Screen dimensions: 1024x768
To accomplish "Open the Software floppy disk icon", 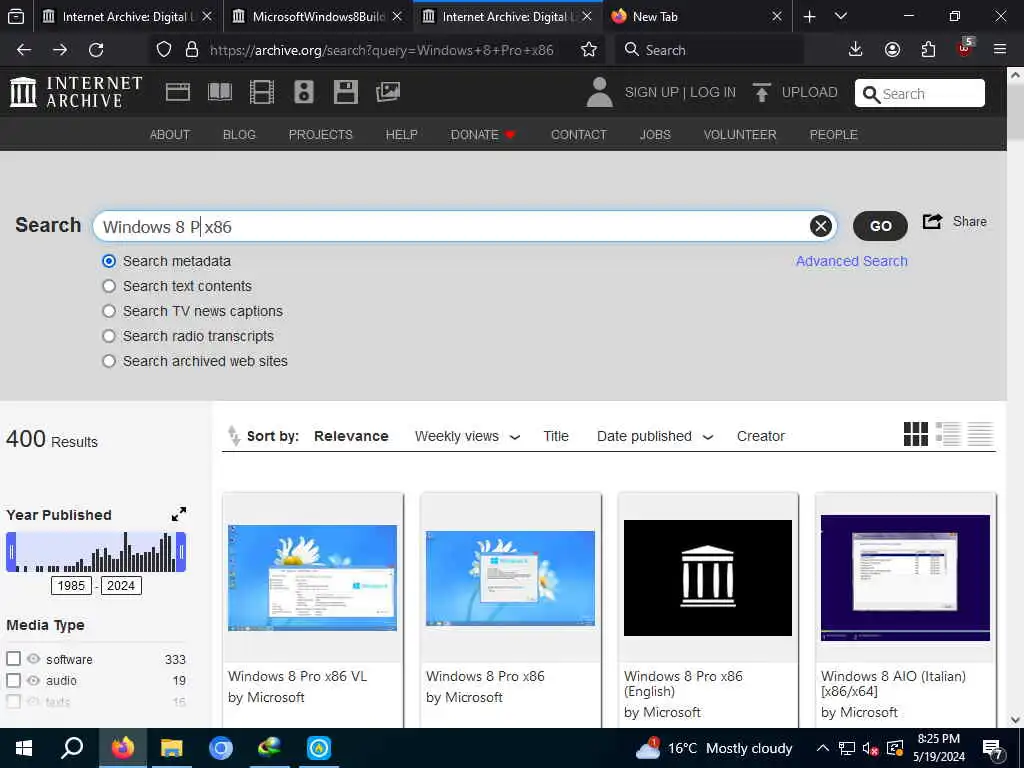I will click(345, 92).
